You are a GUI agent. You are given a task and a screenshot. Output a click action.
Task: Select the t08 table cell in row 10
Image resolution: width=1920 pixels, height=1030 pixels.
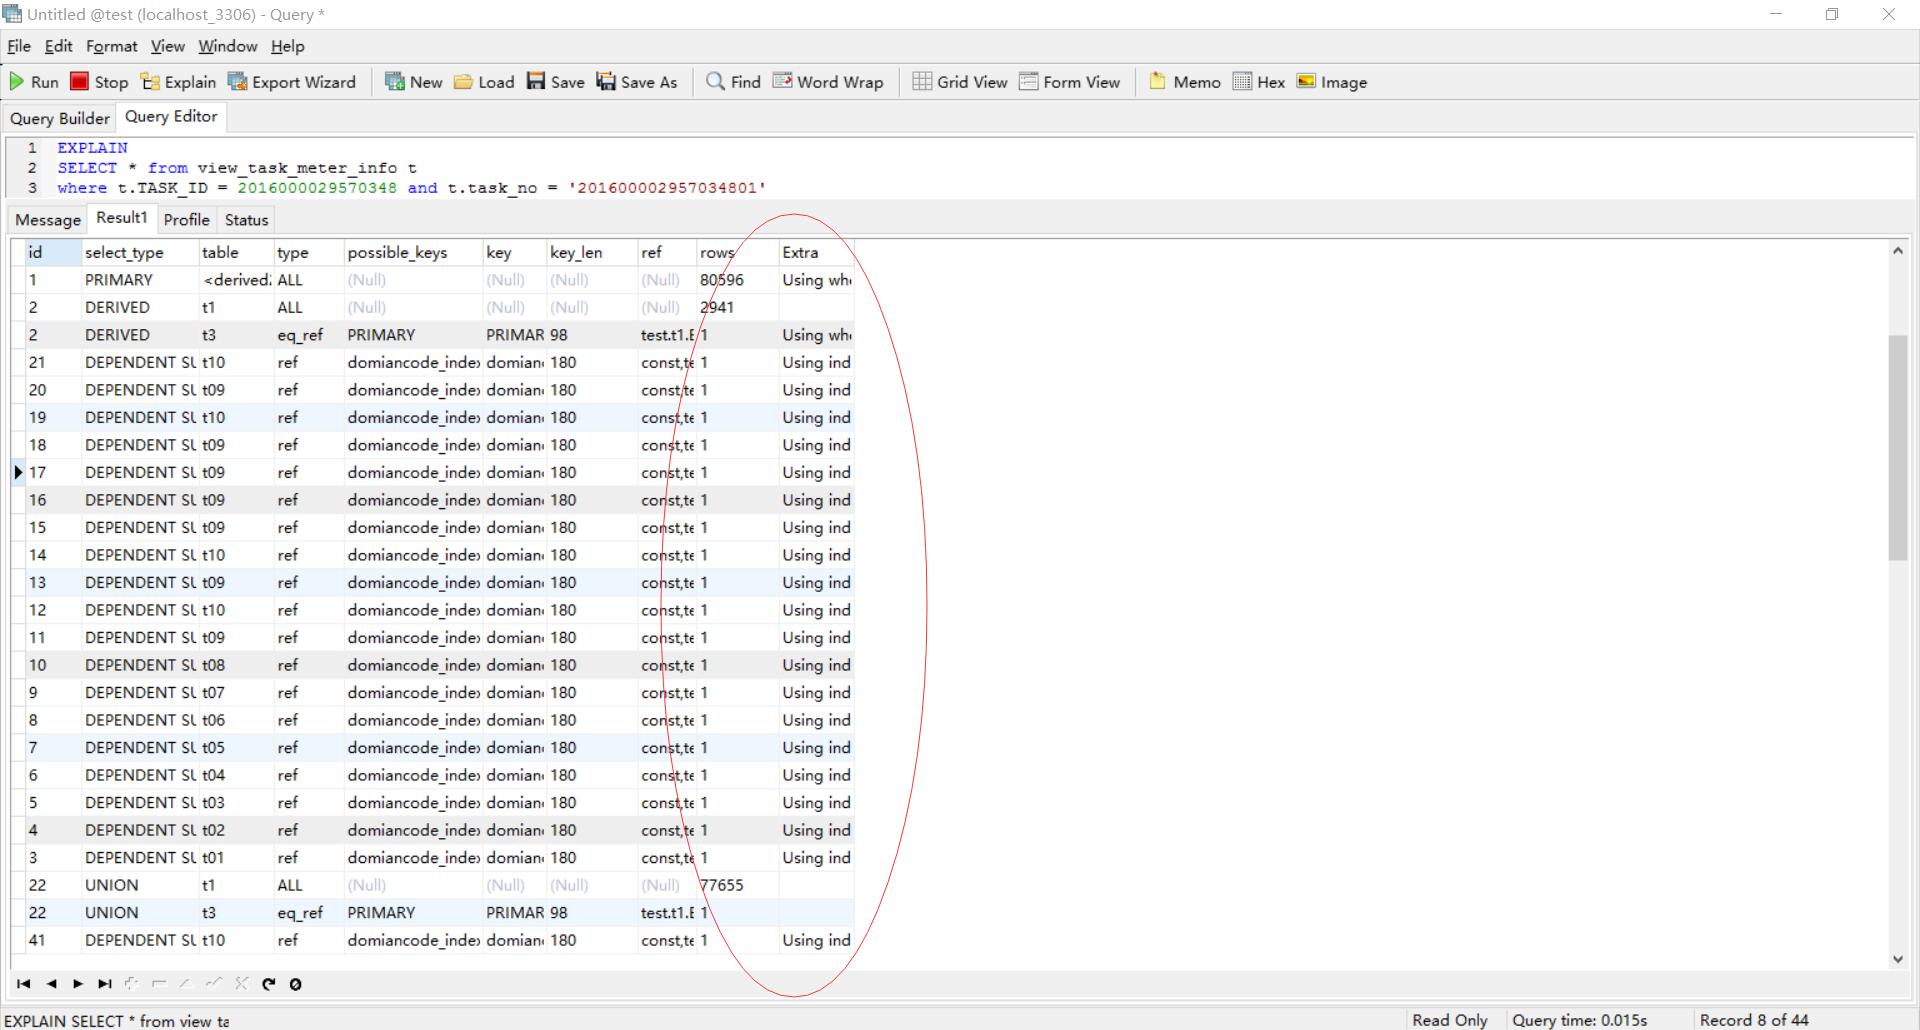[236, 665]
